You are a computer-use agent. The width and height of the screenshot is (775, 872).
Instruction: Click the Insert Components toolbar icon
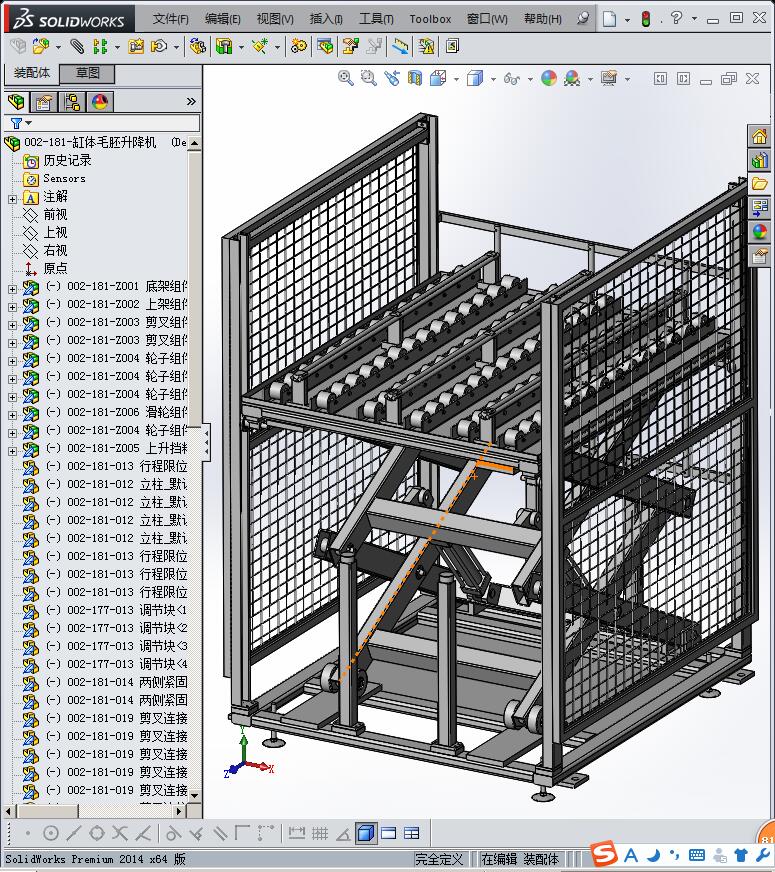pos(41,46)
